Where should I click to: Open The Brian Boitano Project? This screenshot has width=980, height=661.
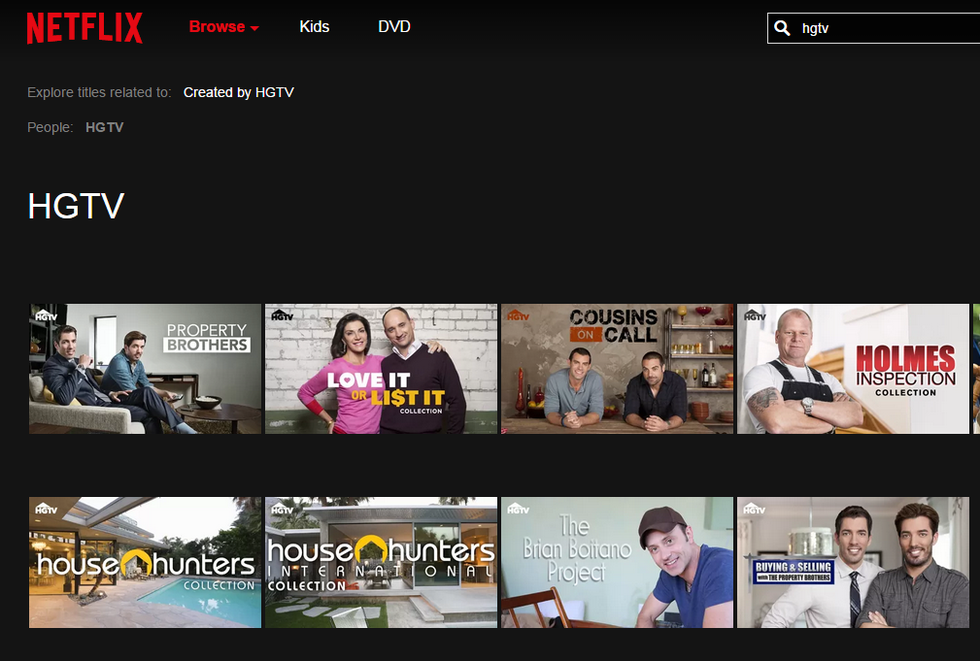click(617, 563)
